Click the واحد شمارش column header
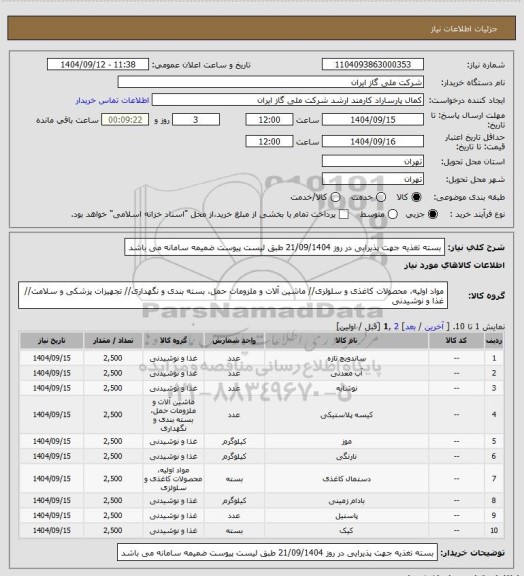The image size is (524, 576). [234, 341]
